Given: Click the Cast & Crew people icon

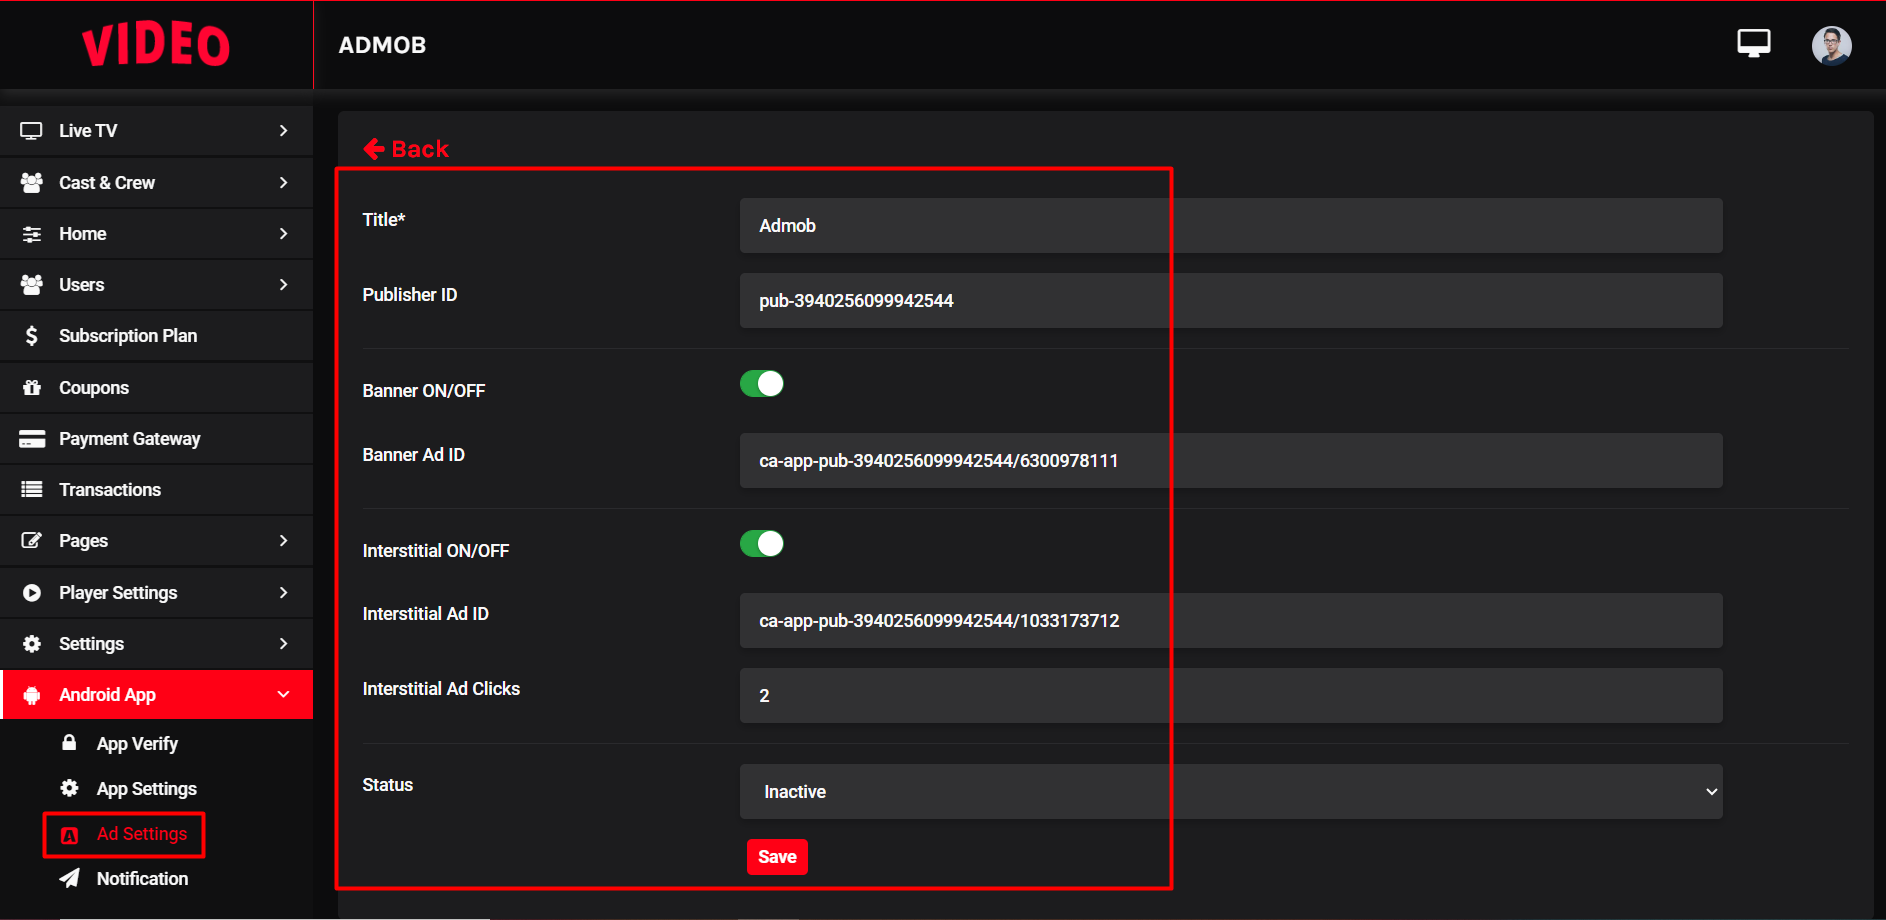Looking at the screenshot, I should [31, 183].
